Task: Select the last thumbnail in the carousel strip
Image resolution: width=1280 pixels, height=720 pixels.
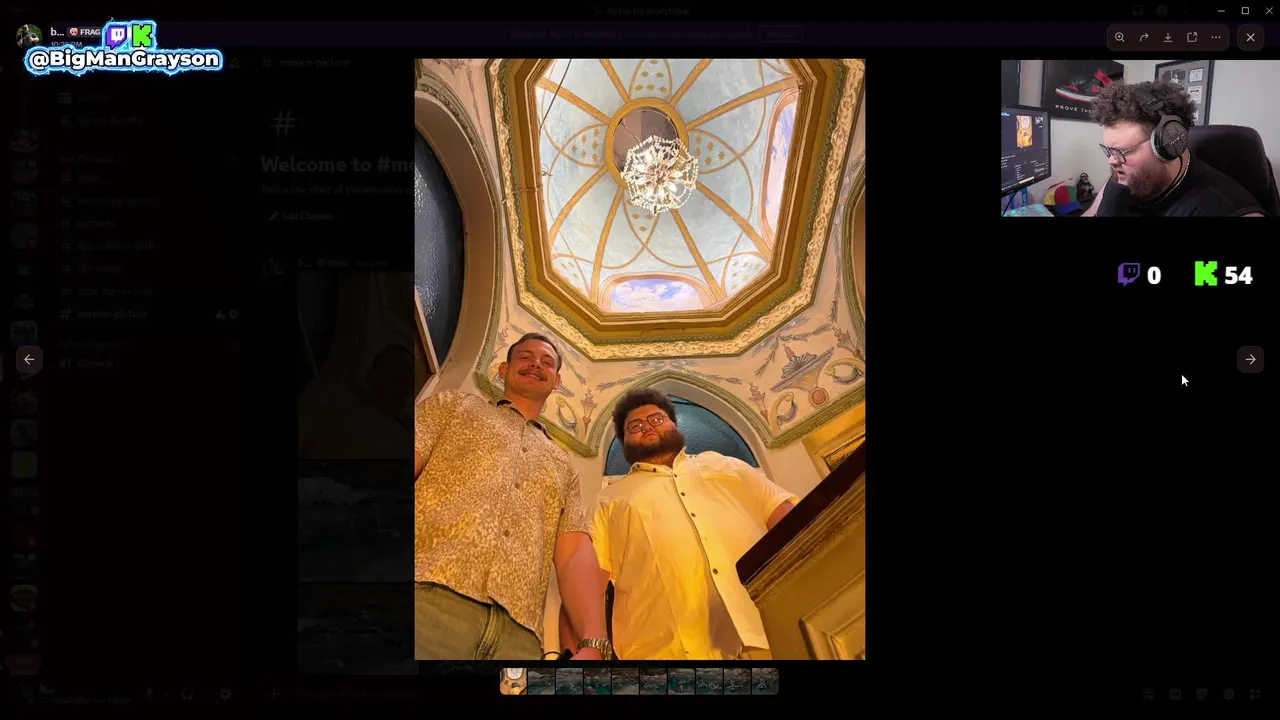Action: pyautogui.click(x=765, y=681)
